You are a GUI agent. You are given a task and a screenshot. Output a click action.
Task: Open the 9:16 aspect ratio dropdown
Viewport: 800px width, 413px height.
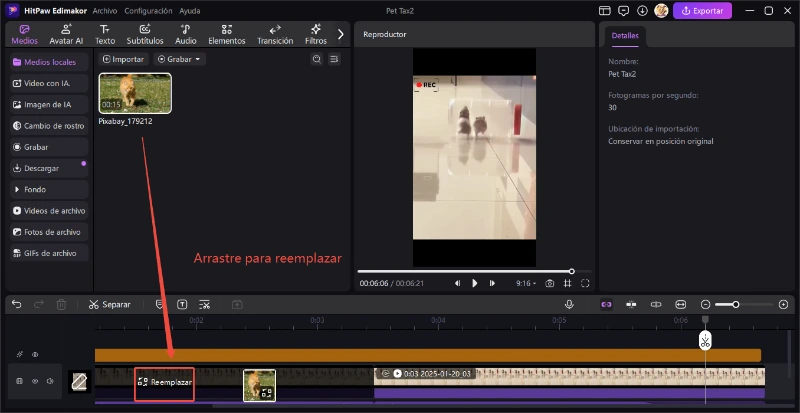[526, 283]
